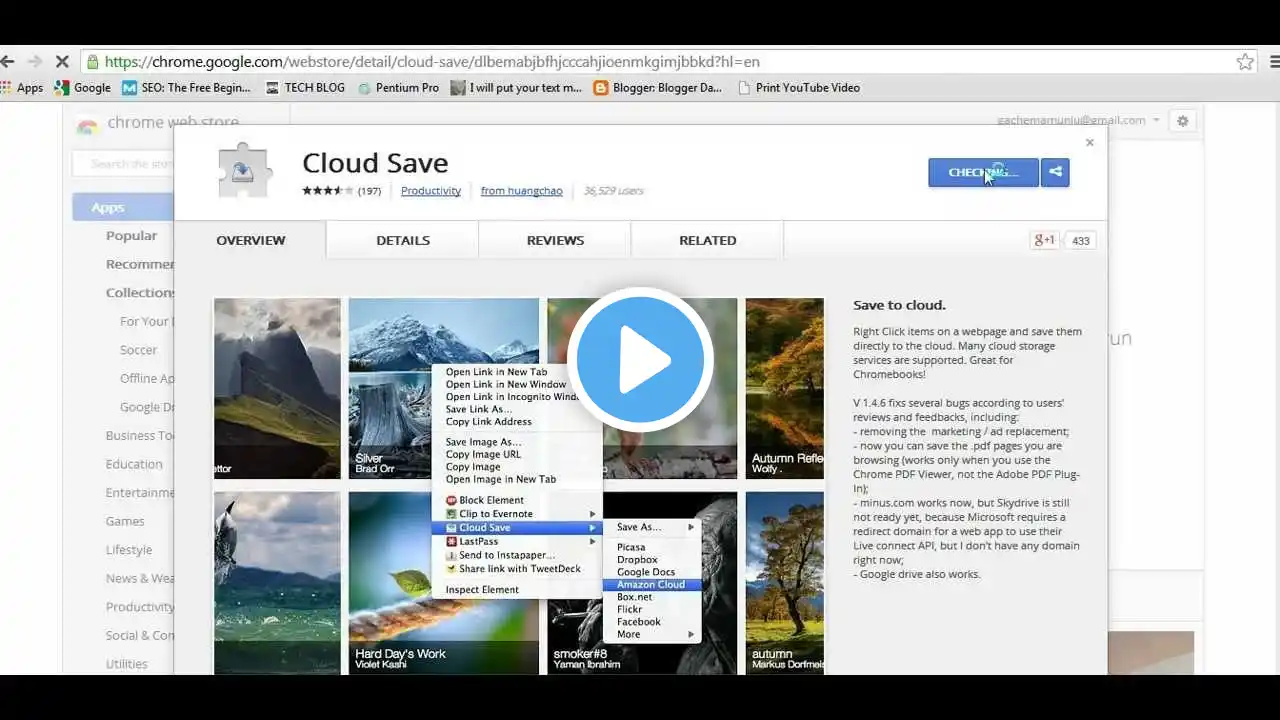Open the Apps bookmarks bar shortcut

coord(22,88)
